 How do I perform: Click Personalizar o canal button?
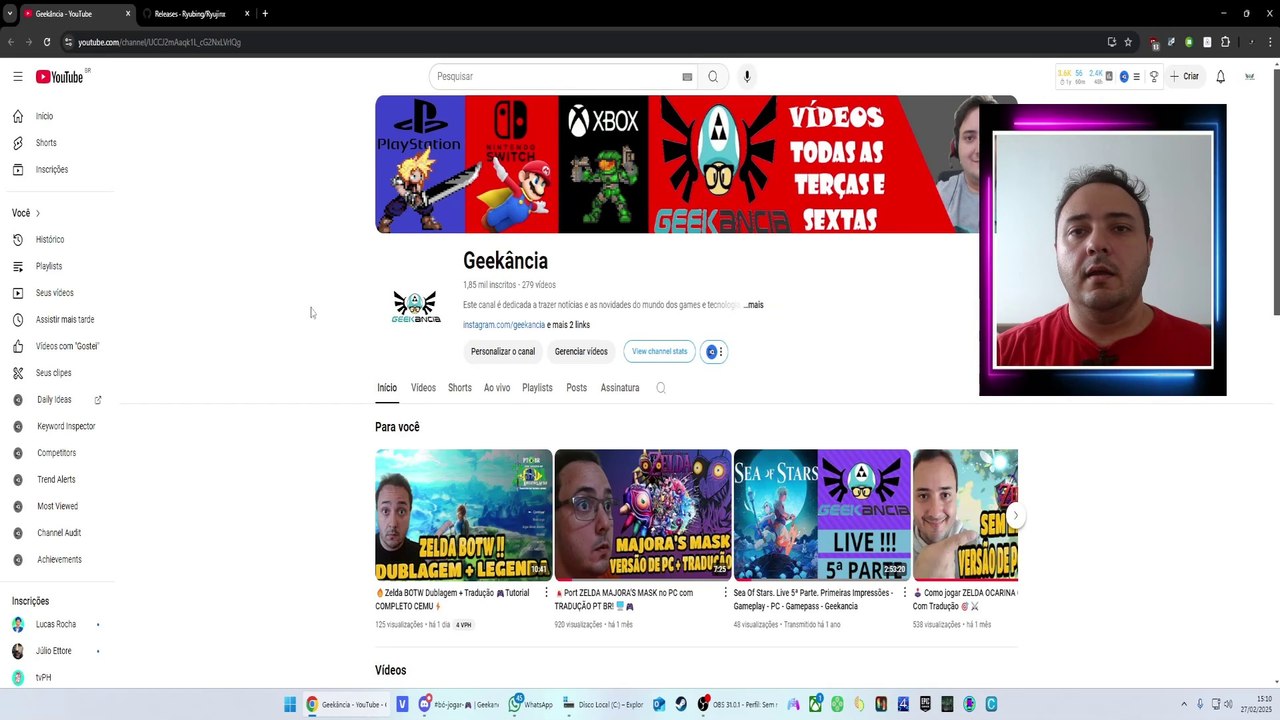tap(503, 352)
